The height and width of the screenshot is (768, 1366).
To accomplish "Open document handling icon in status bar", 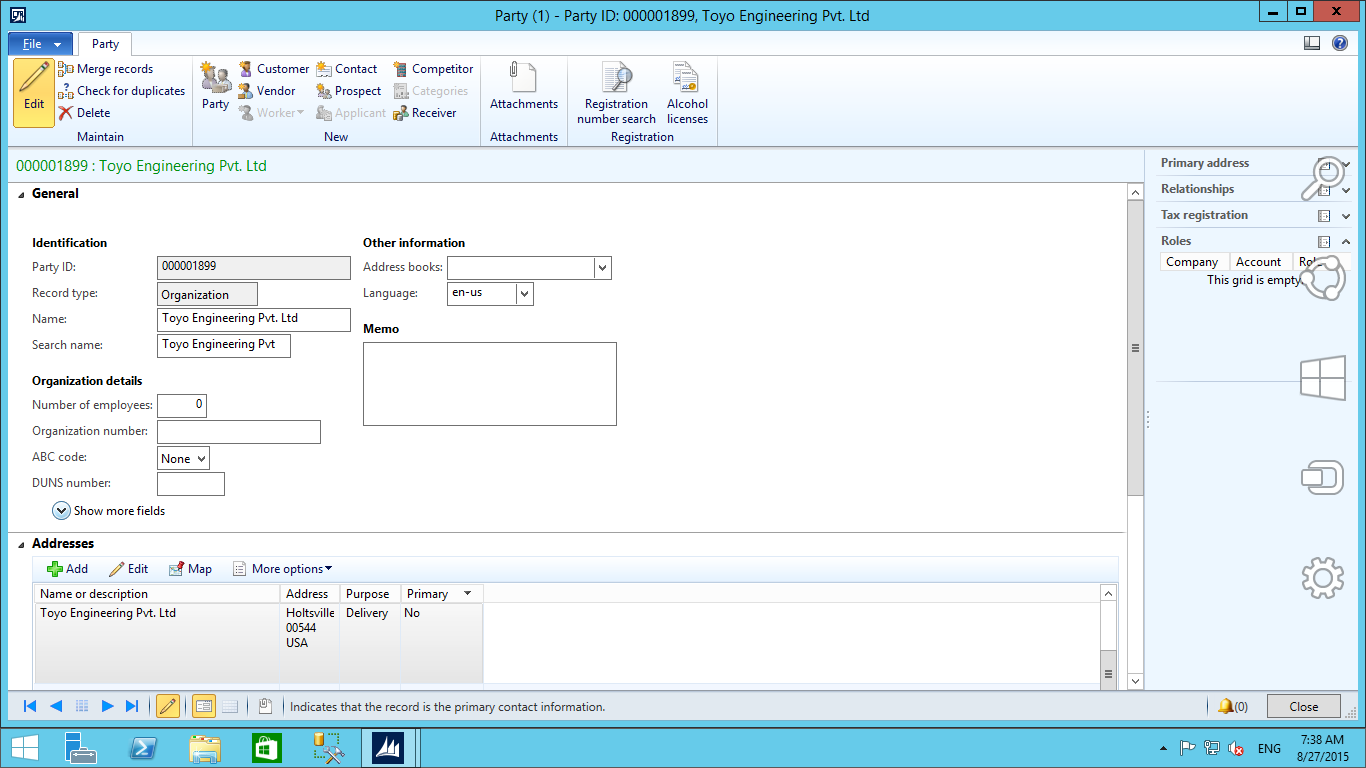I will pos(265,706).
